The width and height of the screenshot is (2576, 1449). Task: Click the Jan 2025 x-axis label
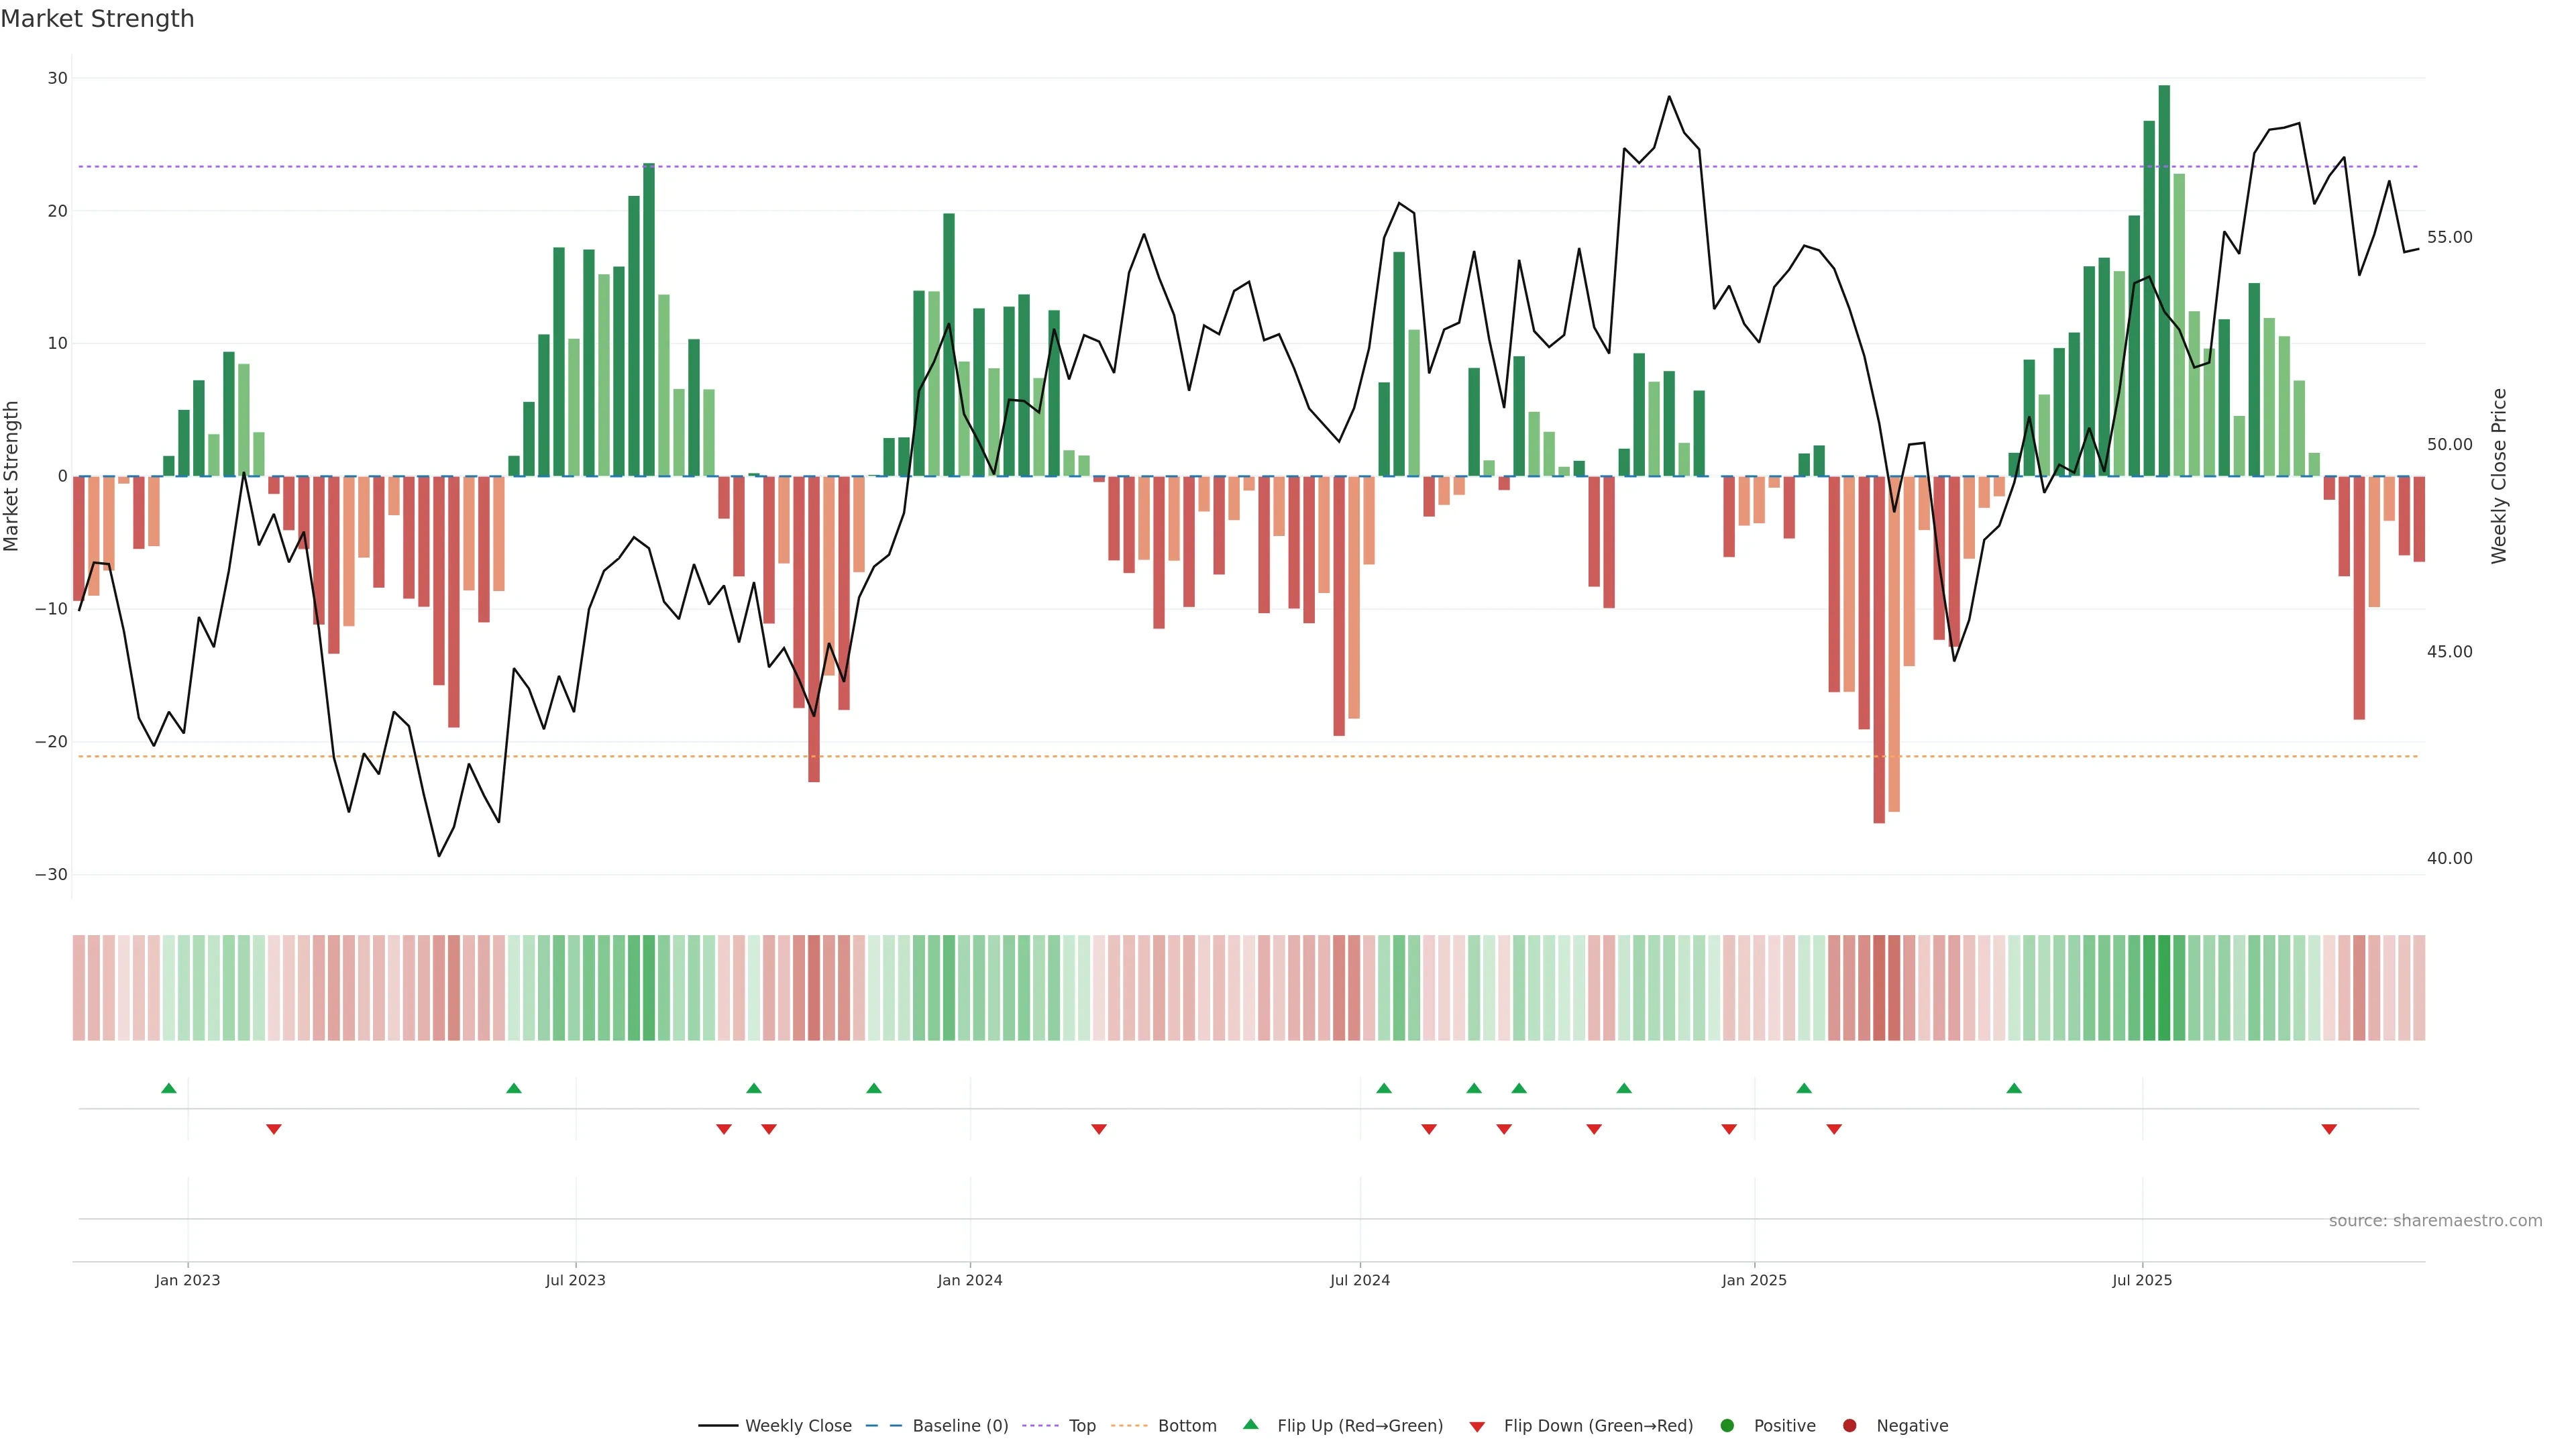[1754, 1280]
